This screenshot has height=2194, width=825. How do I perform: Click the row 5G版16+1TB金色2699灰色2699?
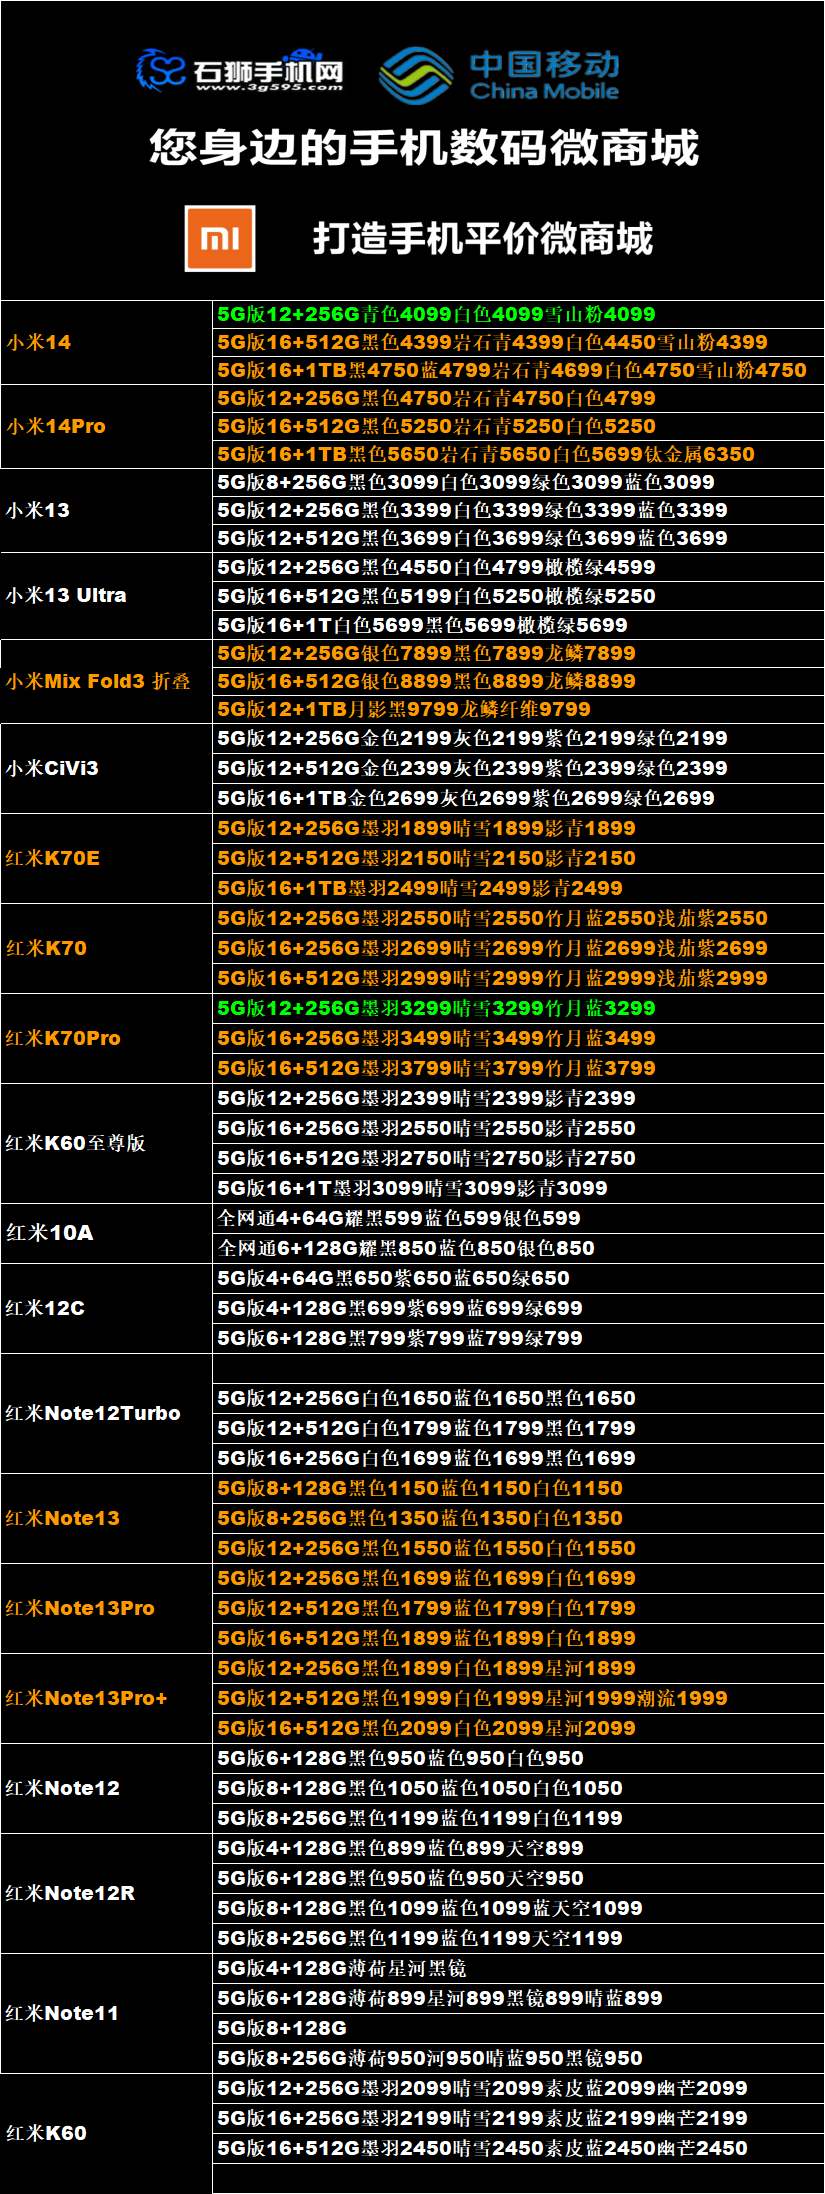click(x=519, y=798)
